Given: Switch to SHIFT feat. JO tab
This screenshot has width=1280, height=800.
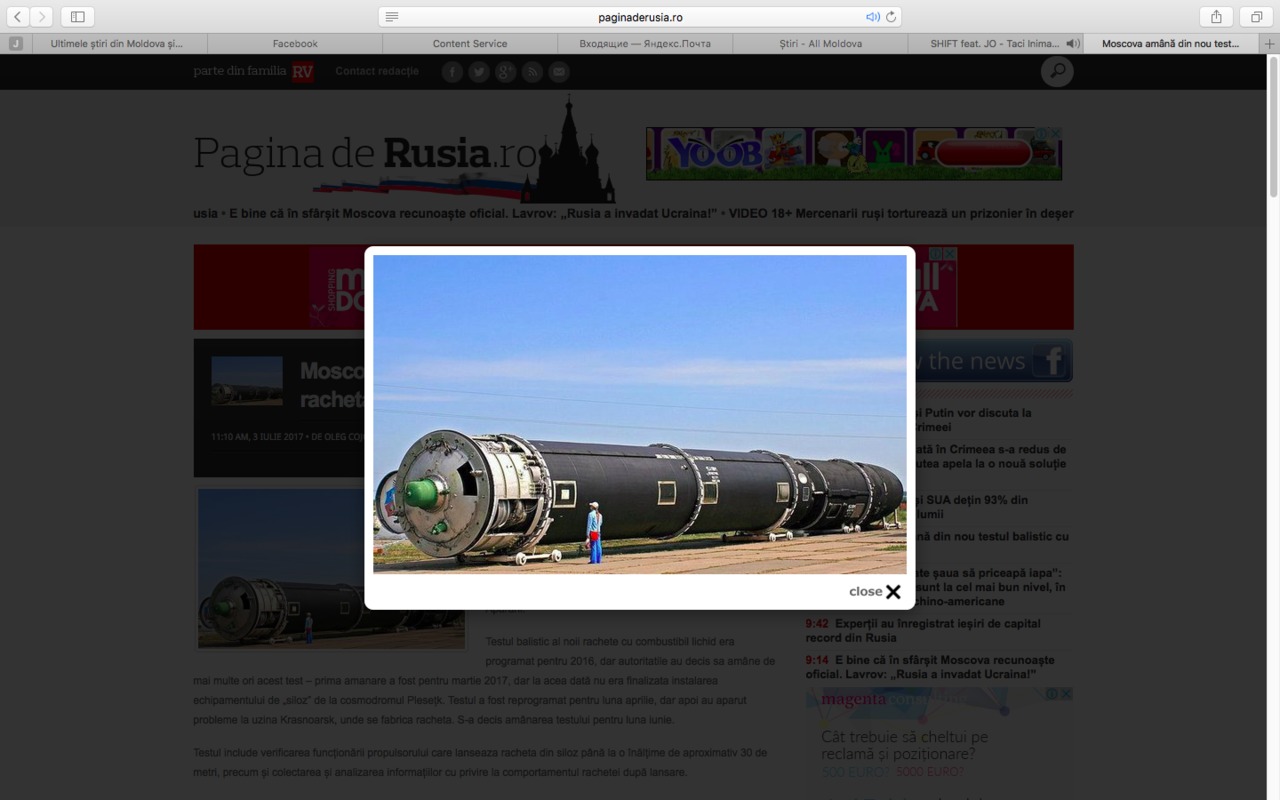Looking at the screenshot, I should 995,44.
